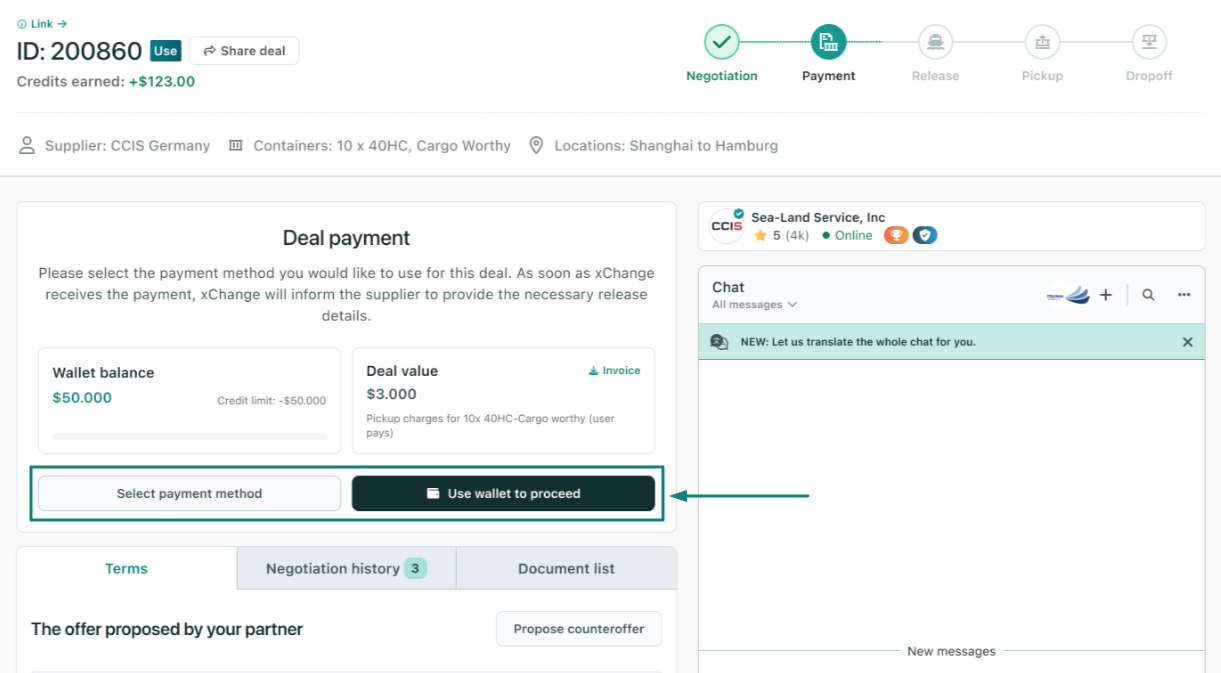Expand the All messages filter dropdown

(754, 304)
